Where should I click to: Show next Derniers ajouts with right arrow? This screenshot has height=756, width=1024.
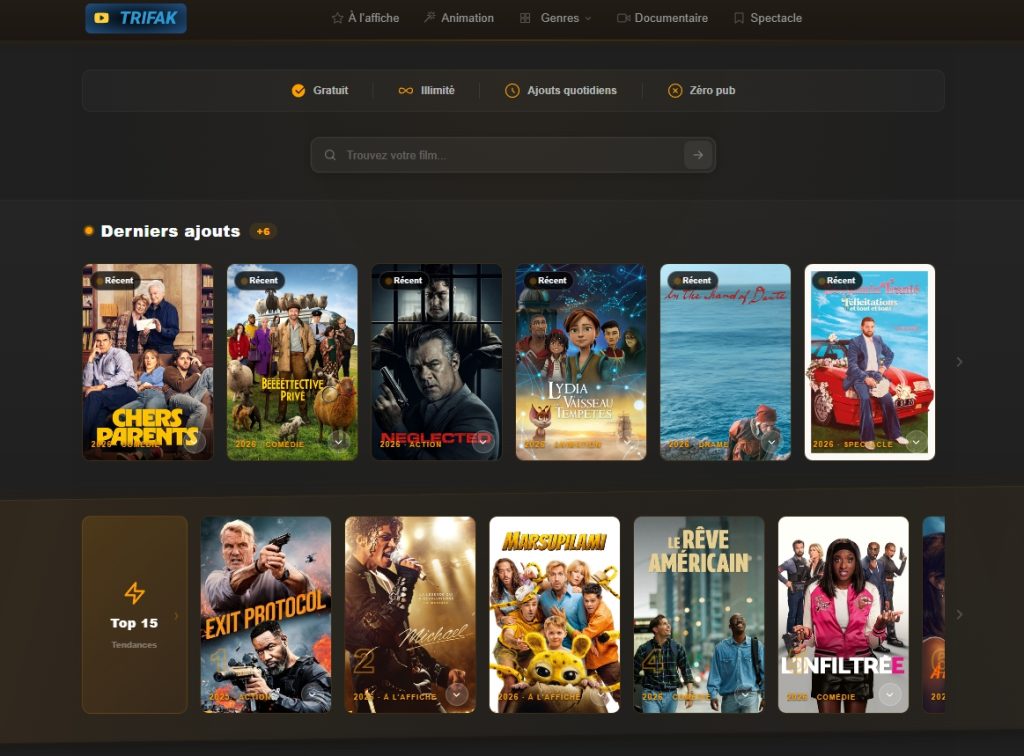pyautogui.click(x=959, y=362)
